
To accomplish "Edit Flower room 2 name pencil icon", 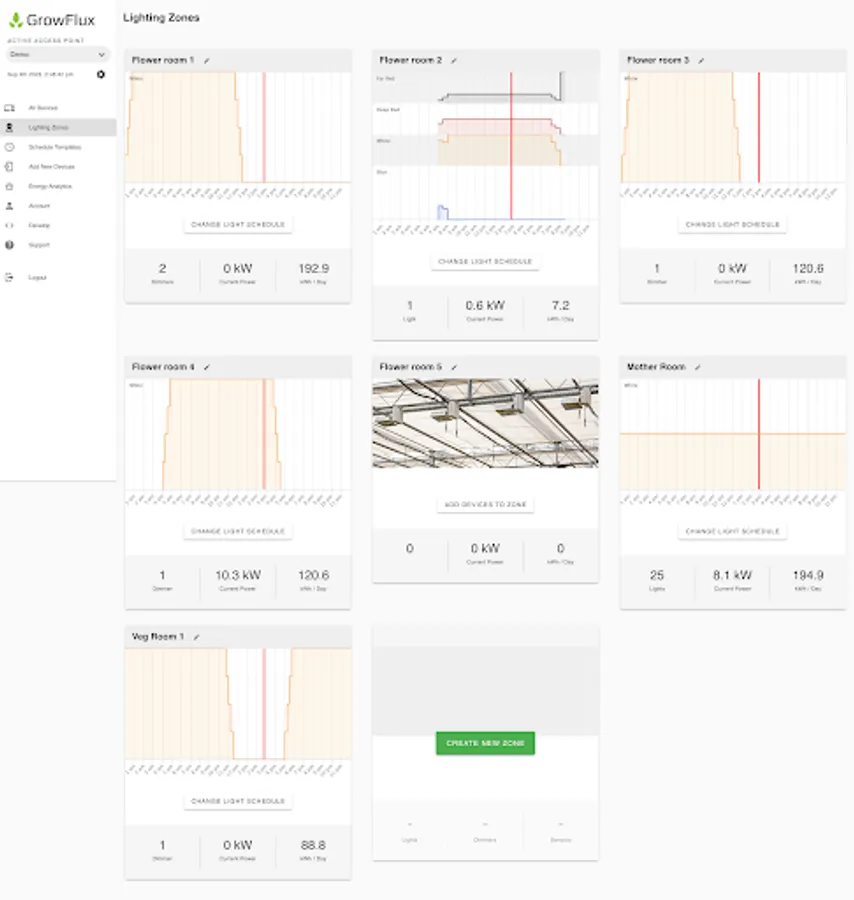I will click(454, 60).
